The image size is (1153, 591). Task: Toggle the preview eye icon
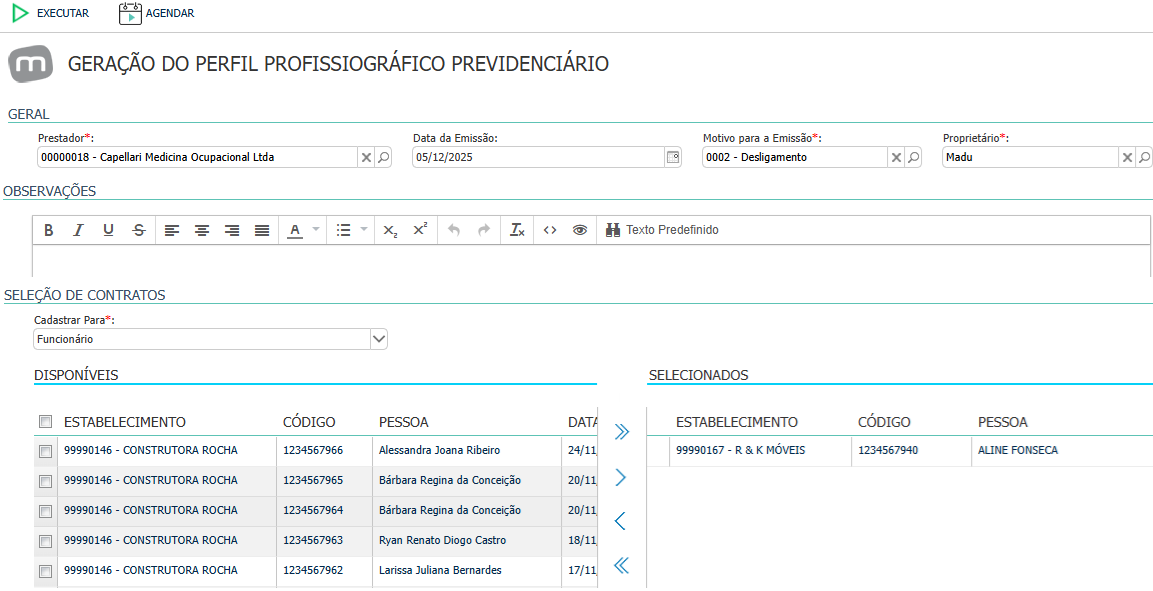tap(580, 230)
